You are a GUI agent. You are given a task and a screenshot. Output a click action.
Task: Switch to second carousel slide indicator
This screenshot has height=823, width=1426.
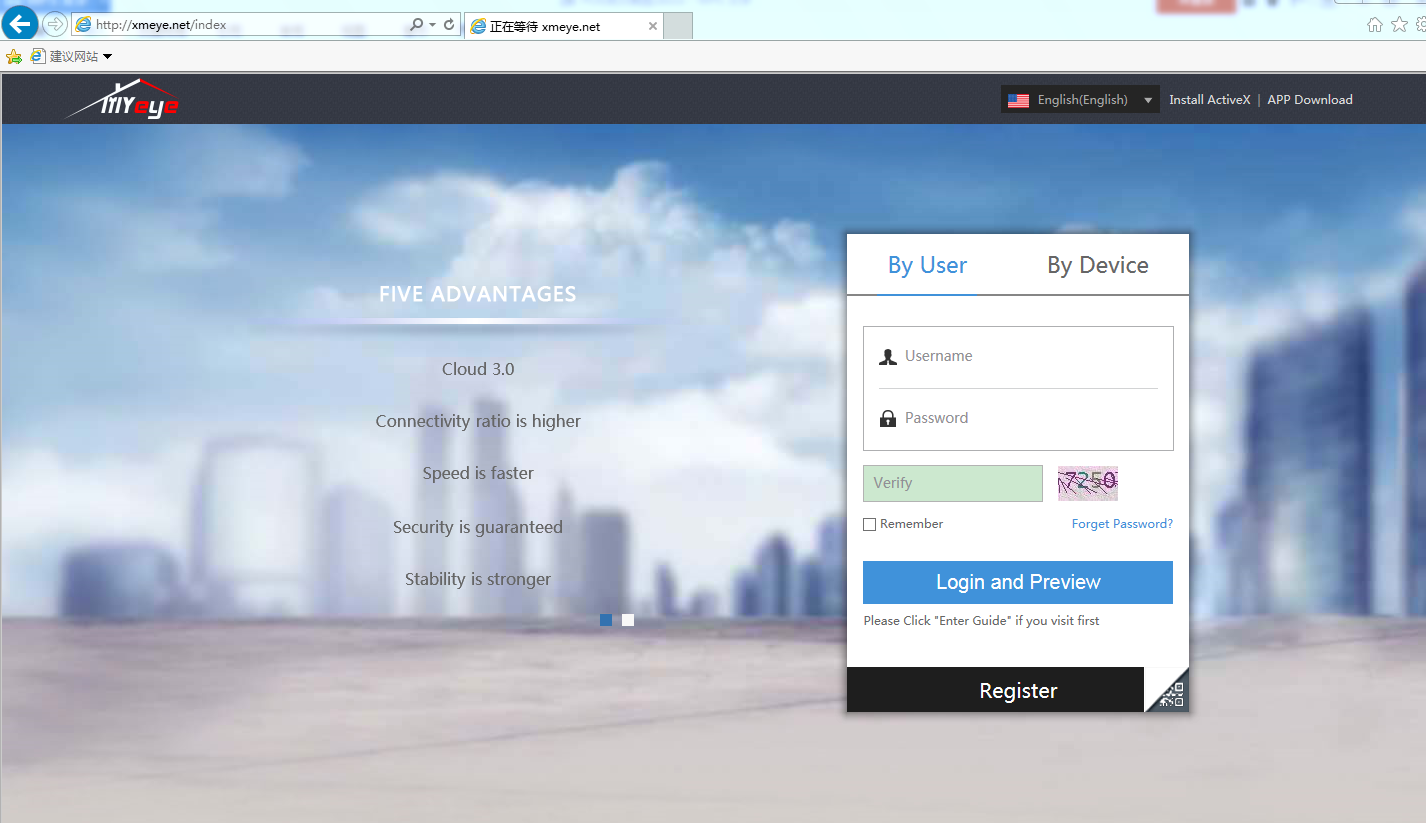click(628, 620)
